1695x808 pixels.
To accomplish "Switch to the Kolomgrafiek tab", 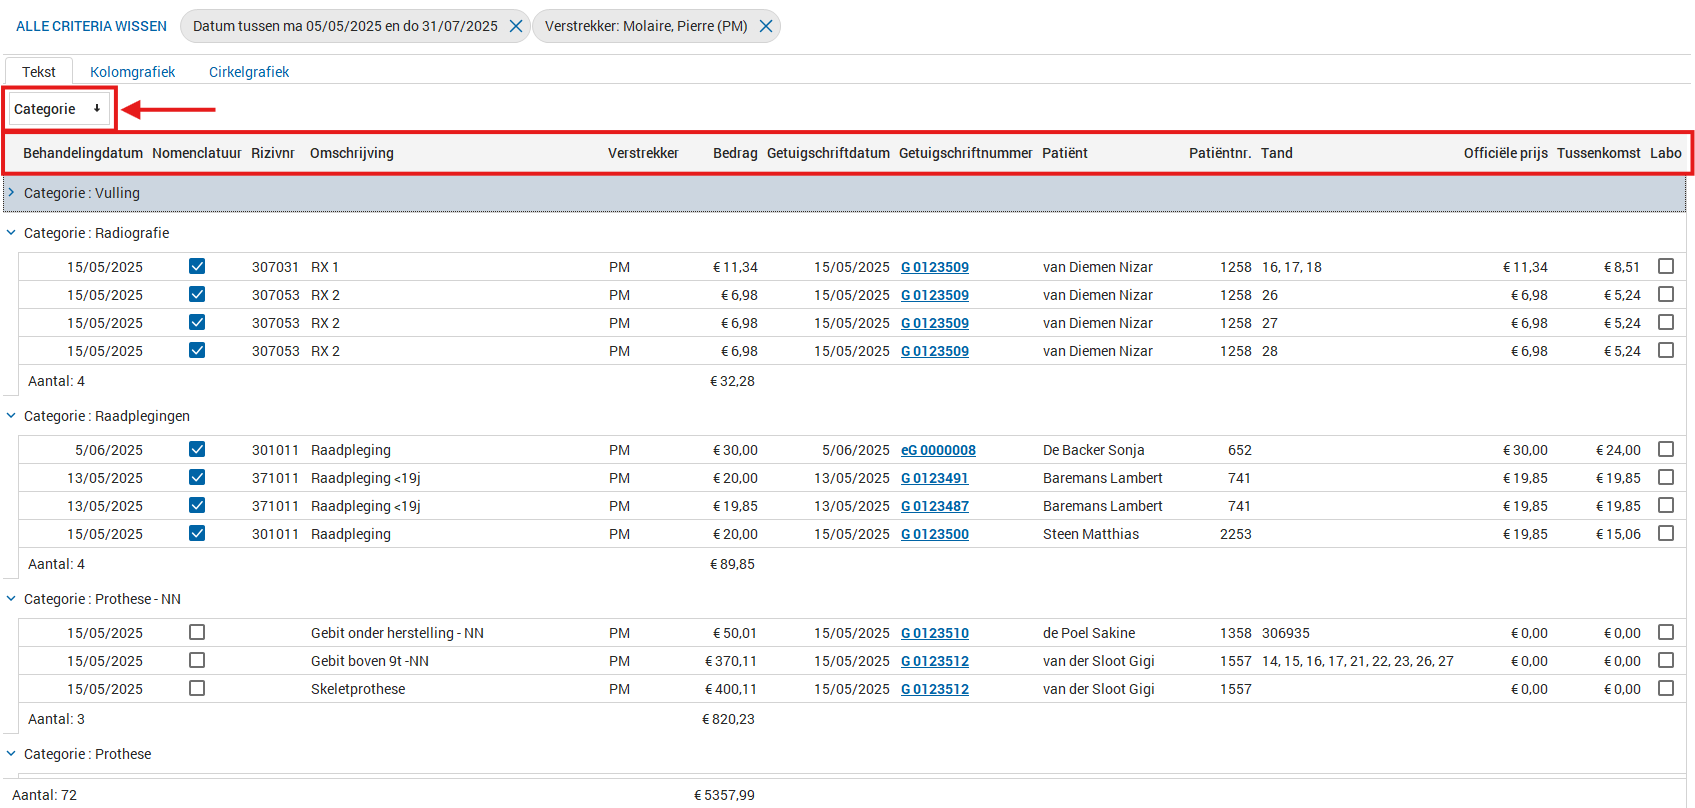I will (132, 72).
